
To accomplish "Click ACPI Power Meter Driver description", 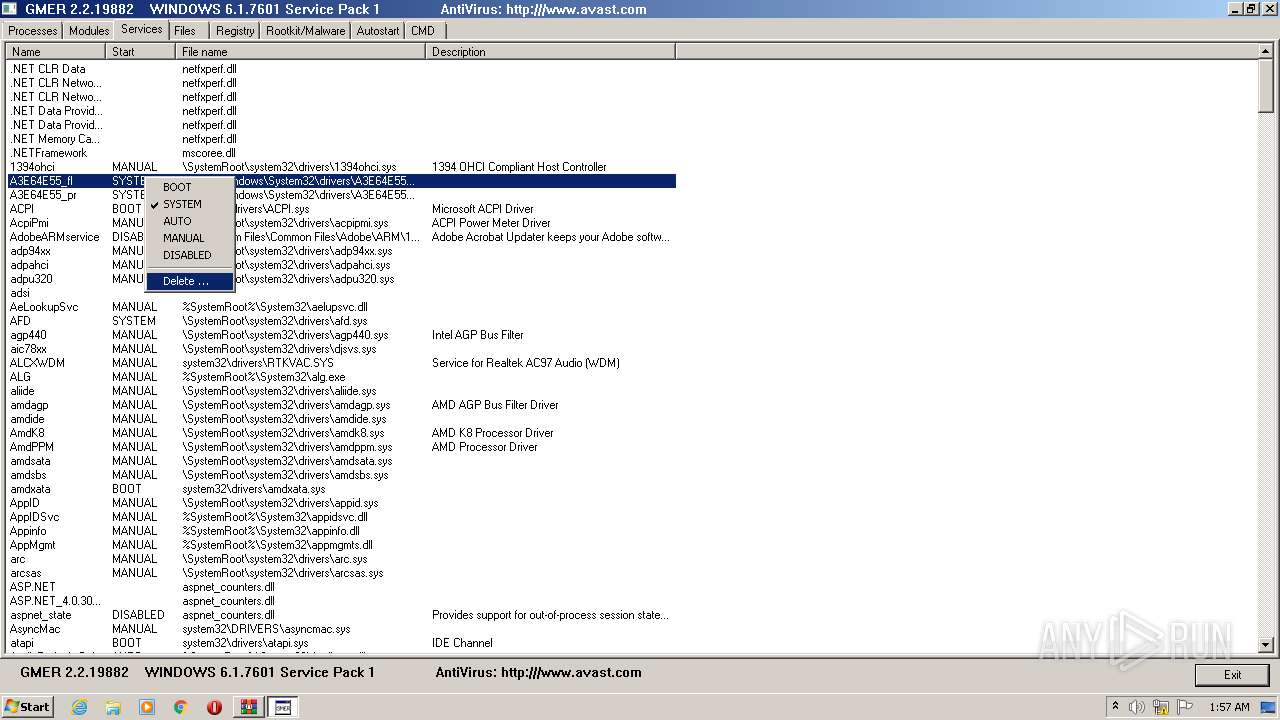I will coord(491,223).
